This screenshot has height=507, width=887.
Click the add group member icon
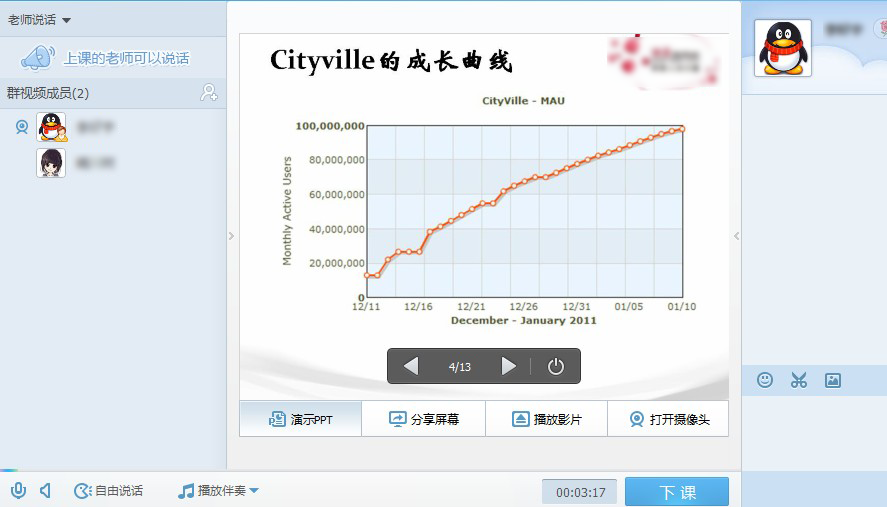point(209,93)
